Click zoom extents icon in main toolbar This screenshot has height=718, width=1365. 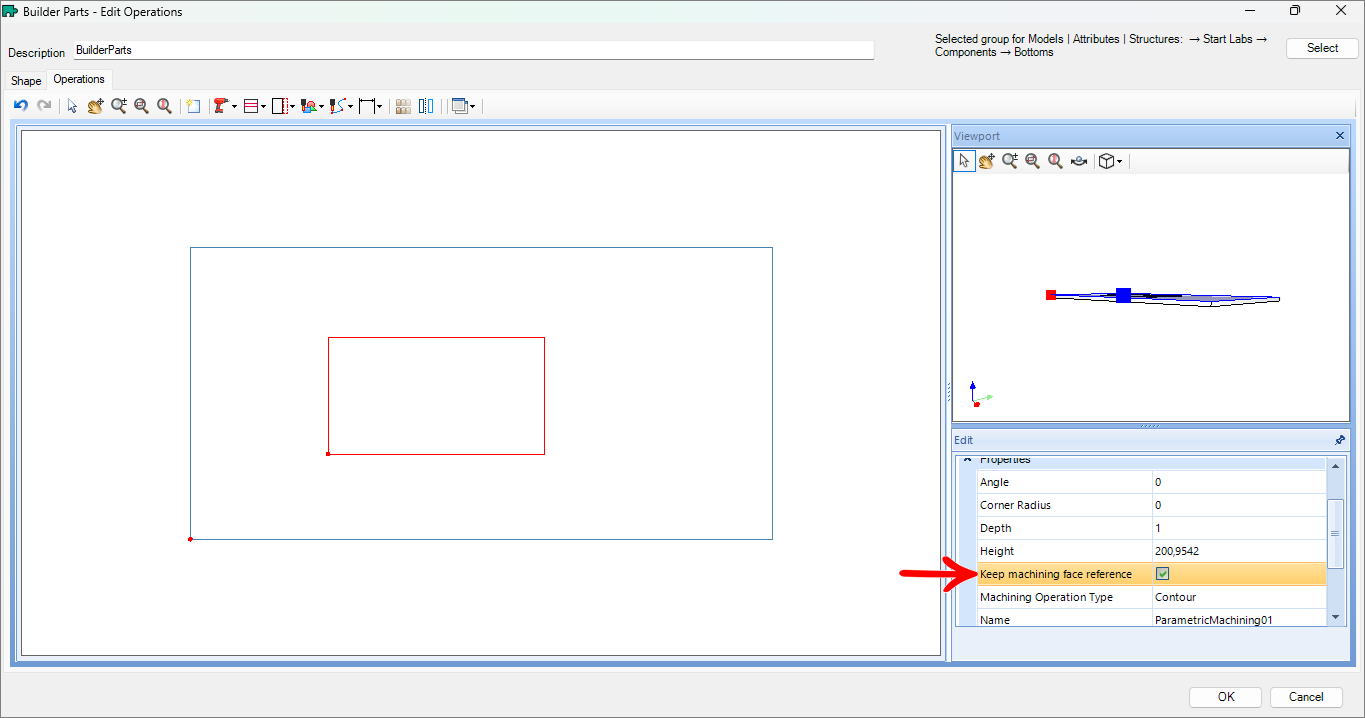141,105
